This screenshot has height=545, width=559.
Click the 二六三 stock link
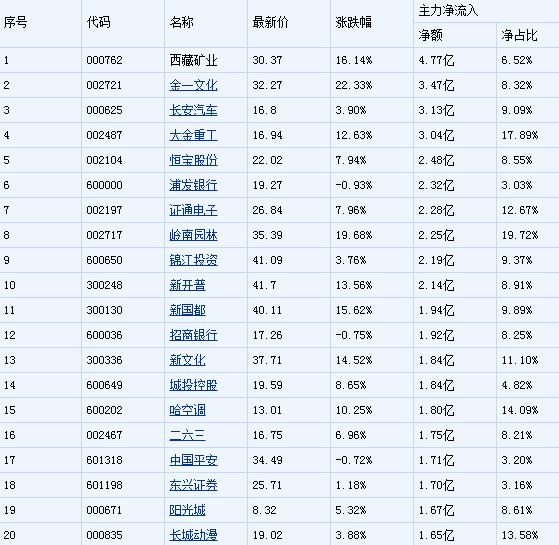[x=188, y=435]
